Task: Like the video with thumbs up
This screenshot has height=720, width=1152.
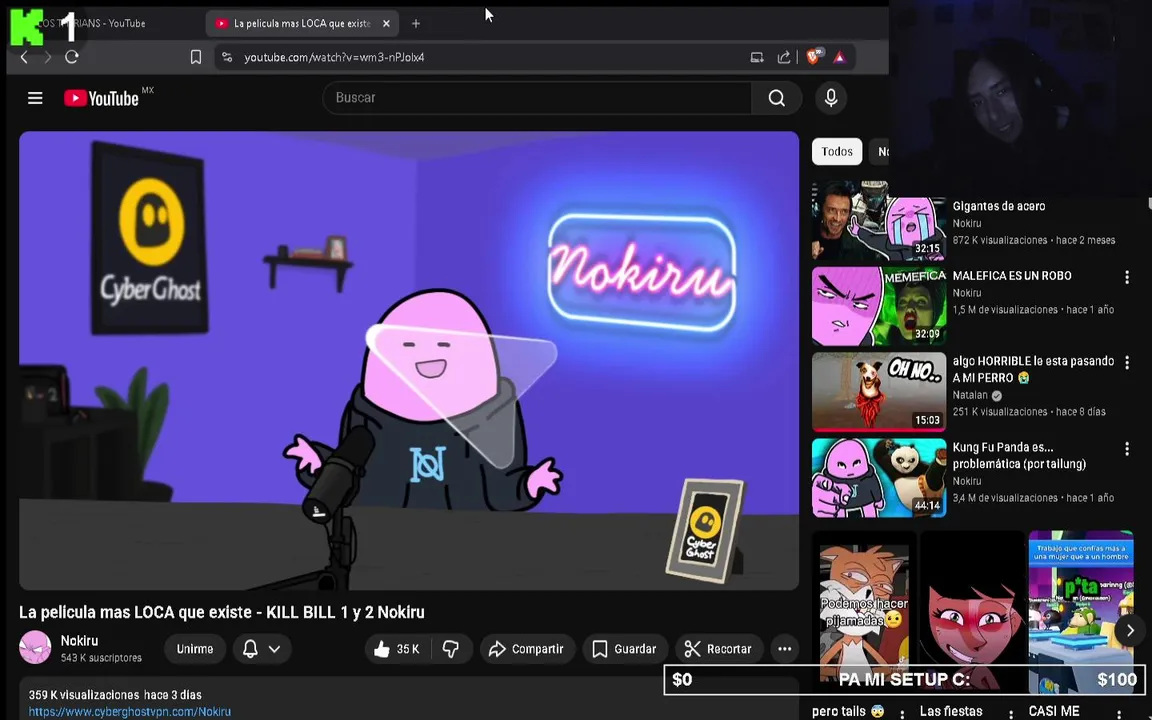Action: pyautogui.click(x=396, y=649)
